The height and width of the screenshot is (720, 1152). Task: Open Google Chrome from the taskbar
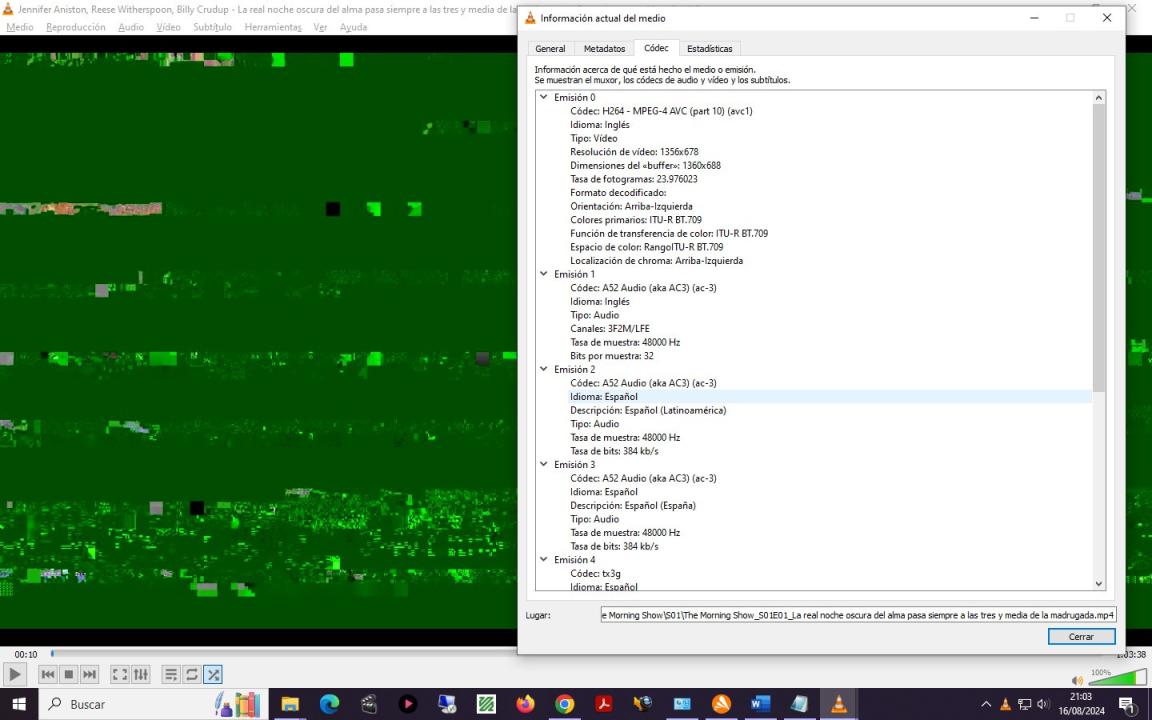tap(564, 704)
